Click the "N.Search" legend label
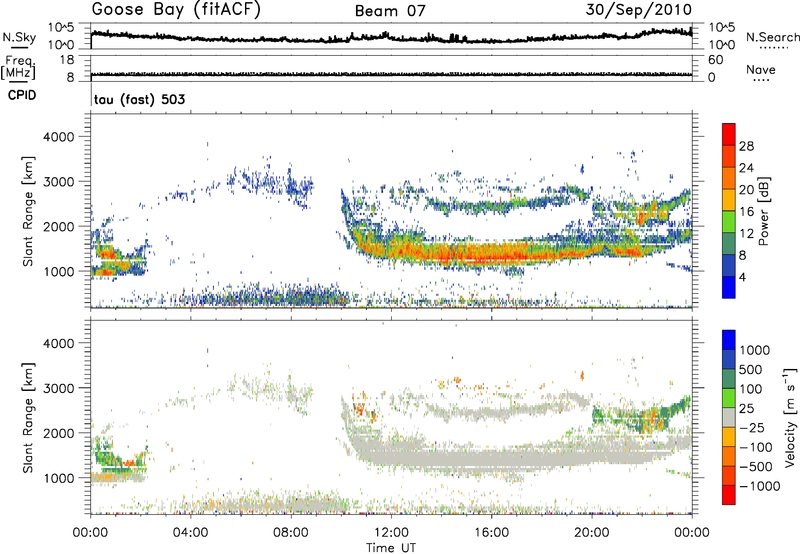This screenshot has height=554, width=800. [772, 37]
